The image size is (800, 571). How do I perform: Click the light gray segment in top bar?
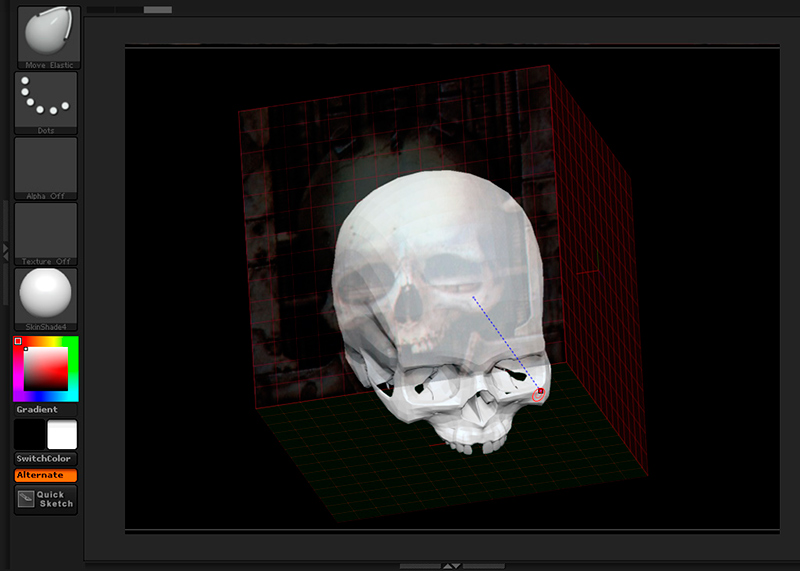click(x=157, y=10)
